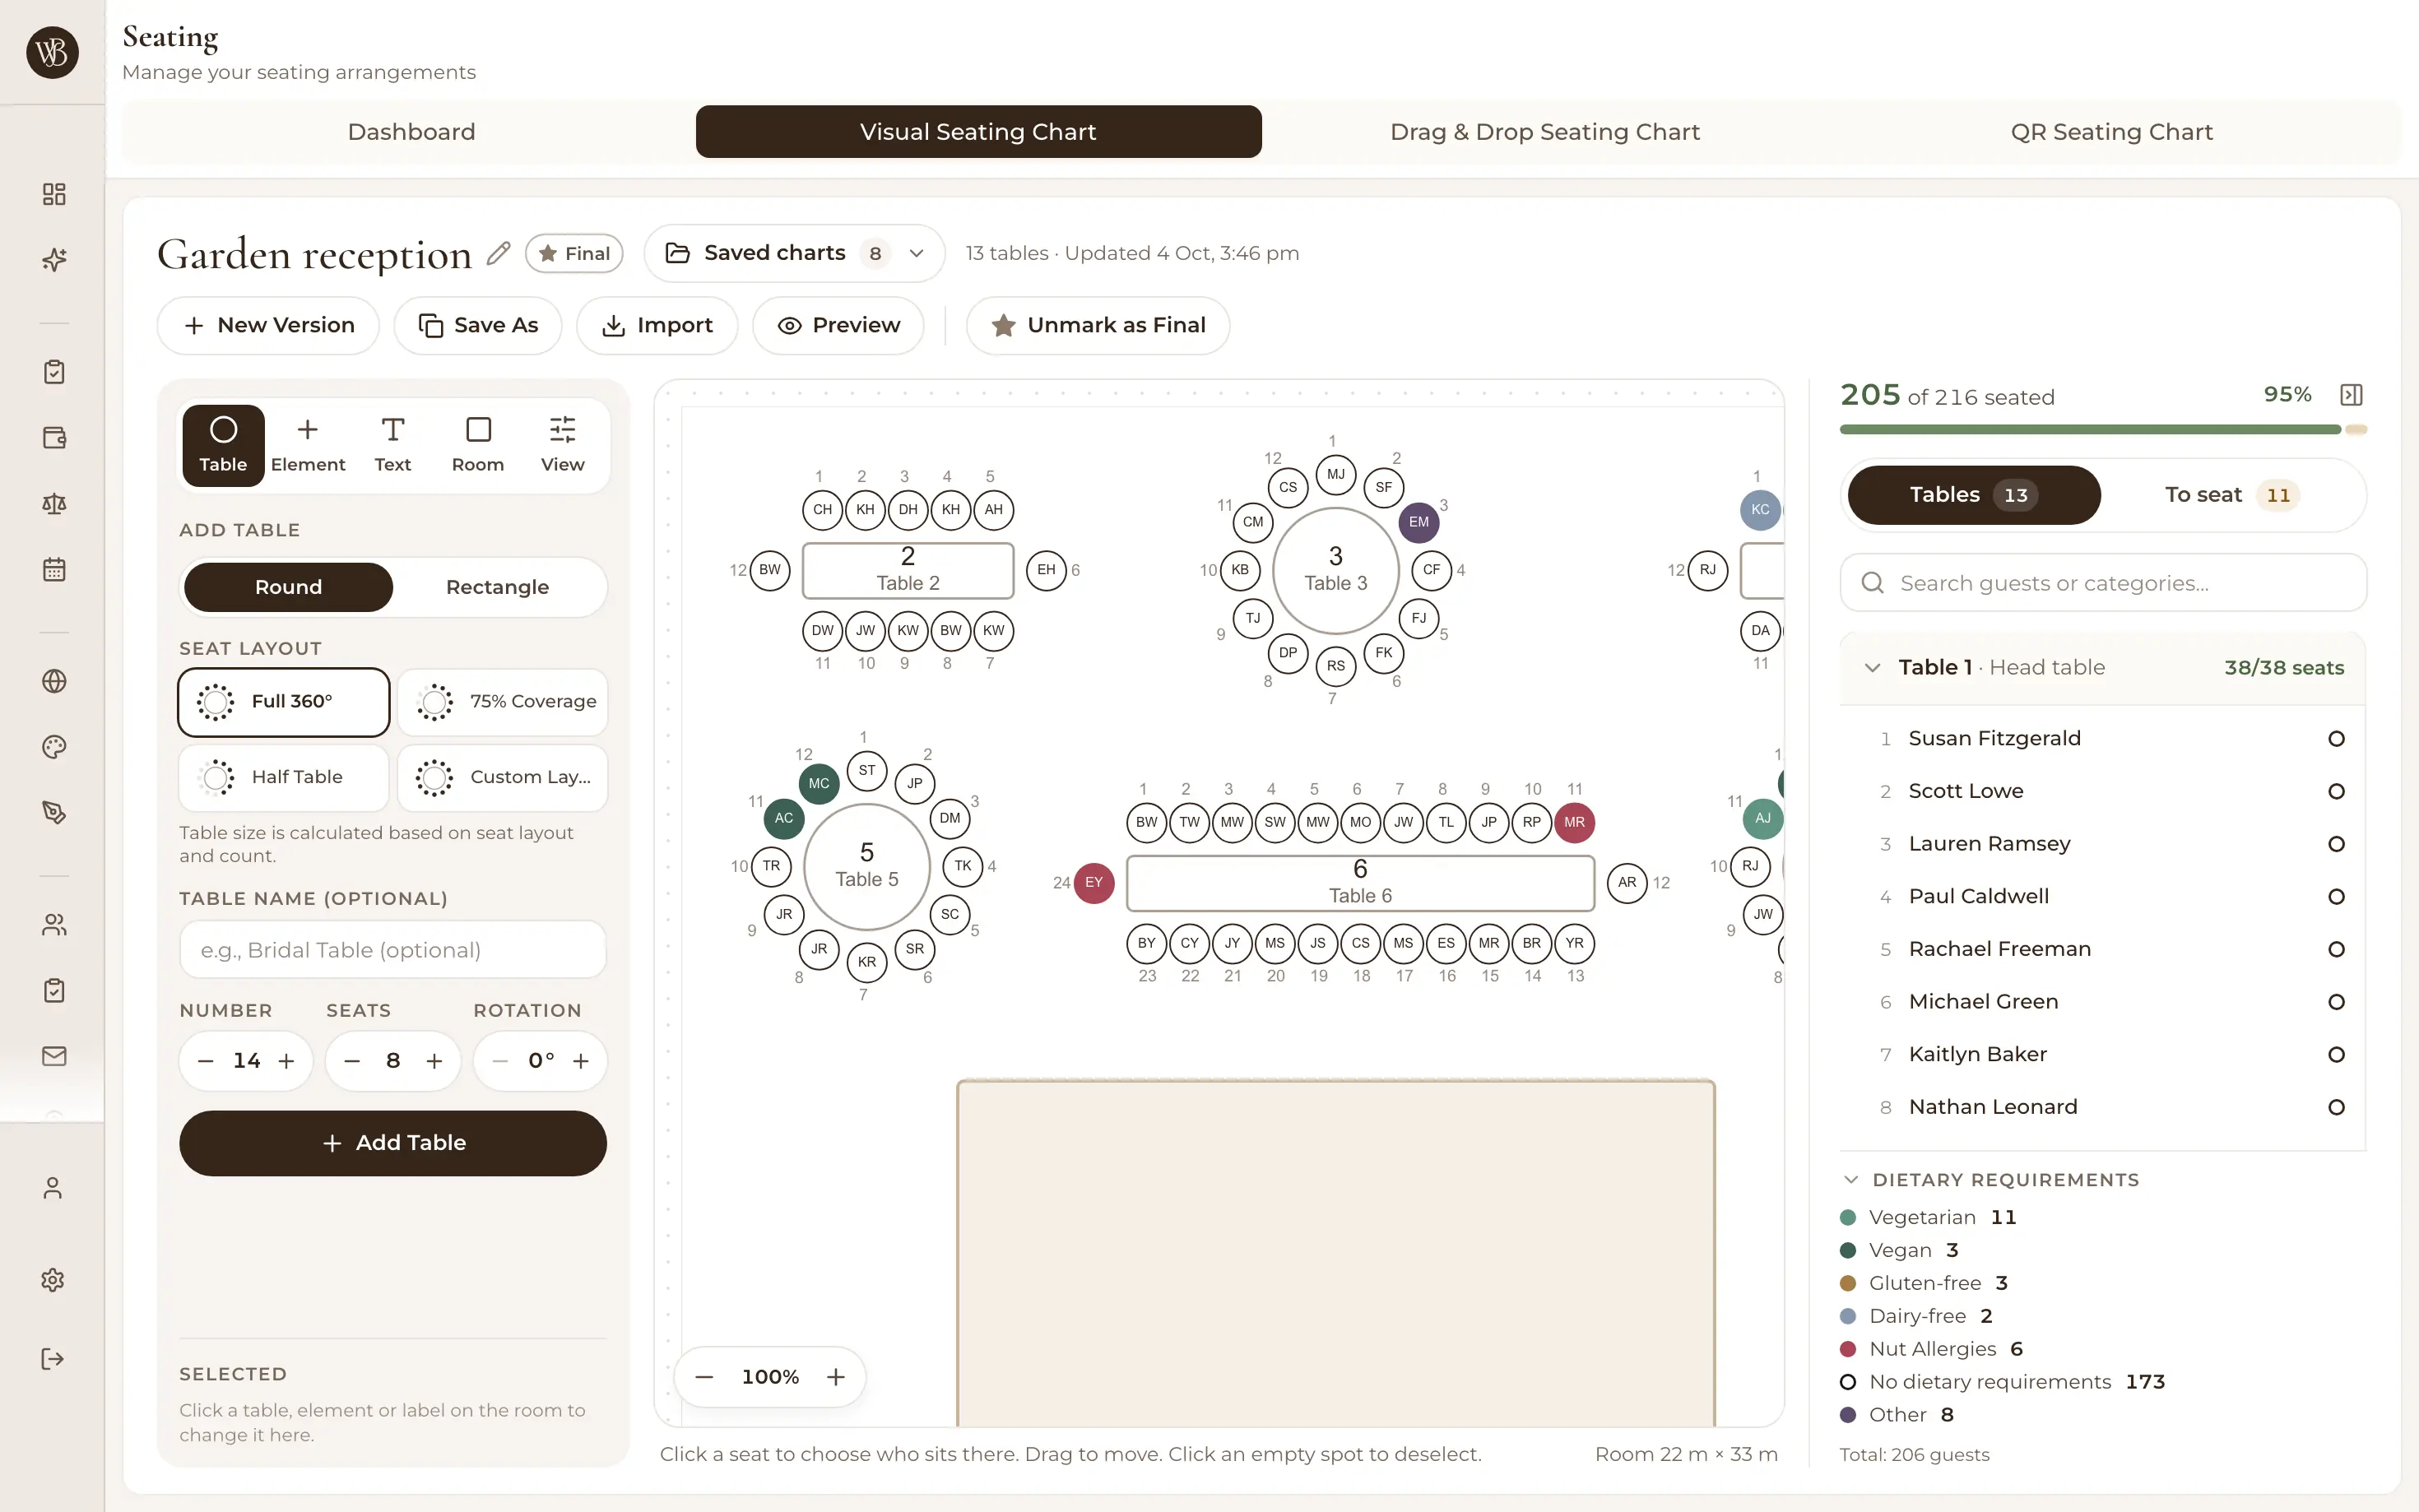This screenshot has height=1512, width=2419.
Task: Open the globe icon in sidebar
Action: click(x=54, y=681)
